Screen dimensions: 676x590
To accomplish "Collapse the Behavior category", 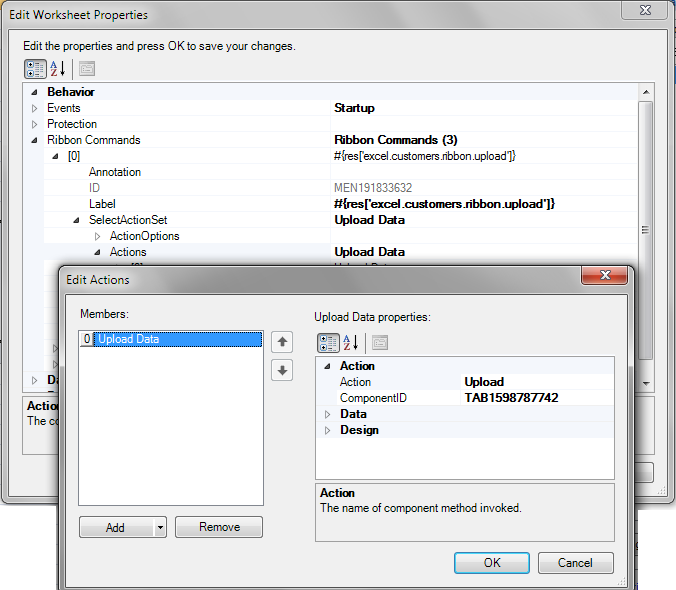I will tap(34, 92).
